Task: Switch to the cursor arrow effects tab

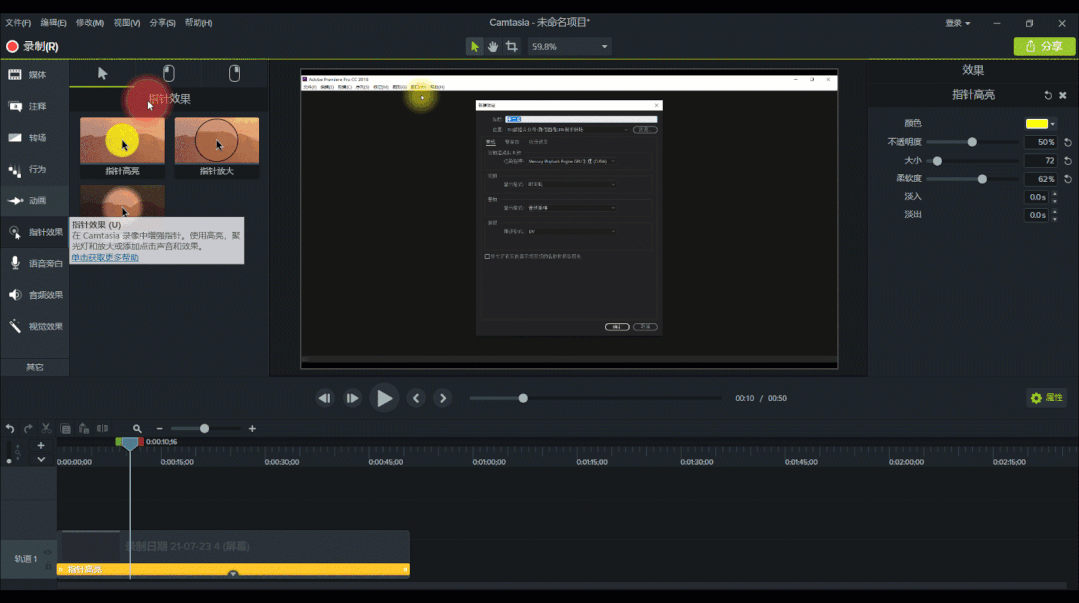Action: pos(103,74)
